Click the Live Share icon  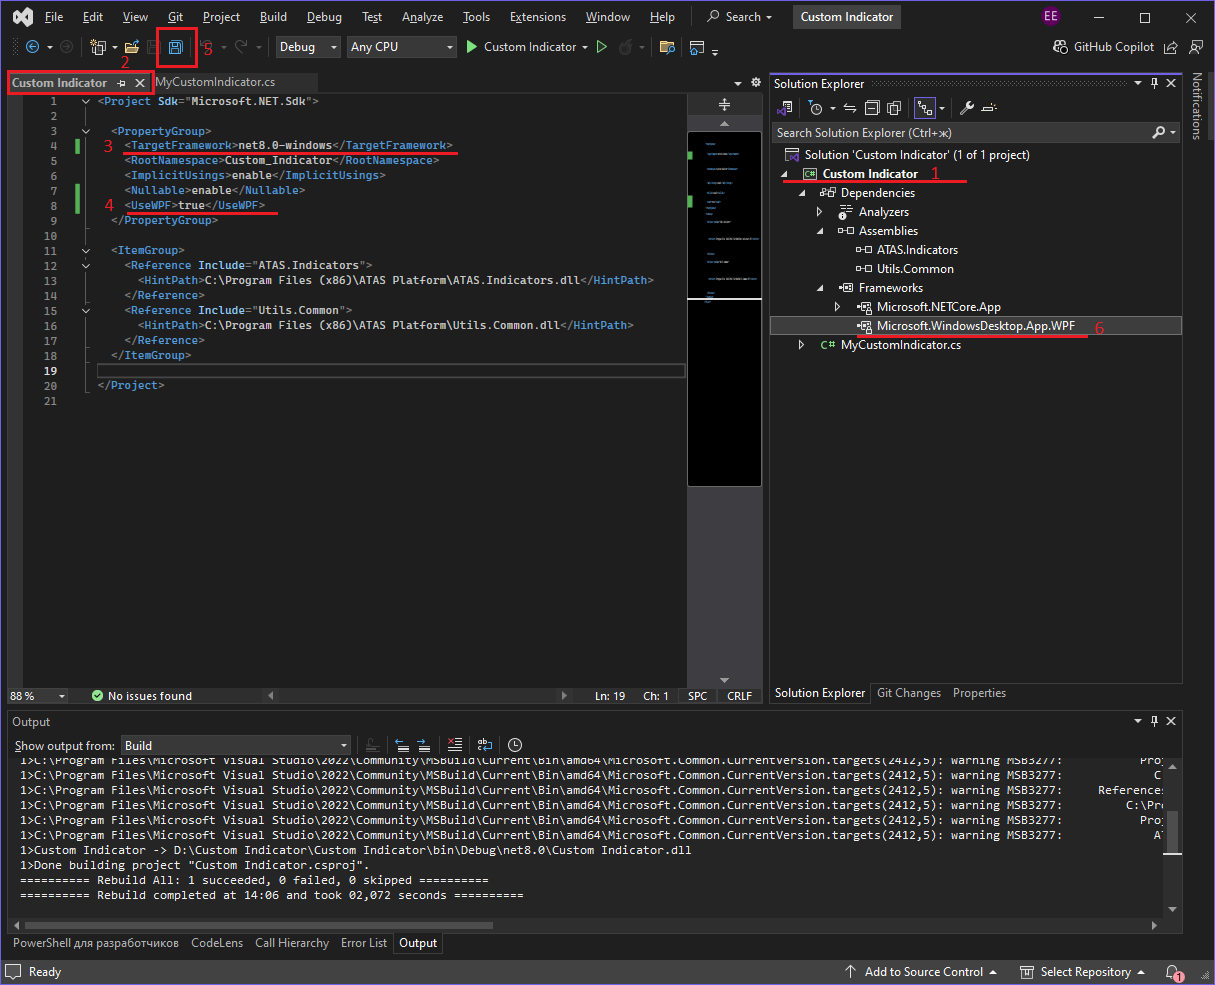1171,47
